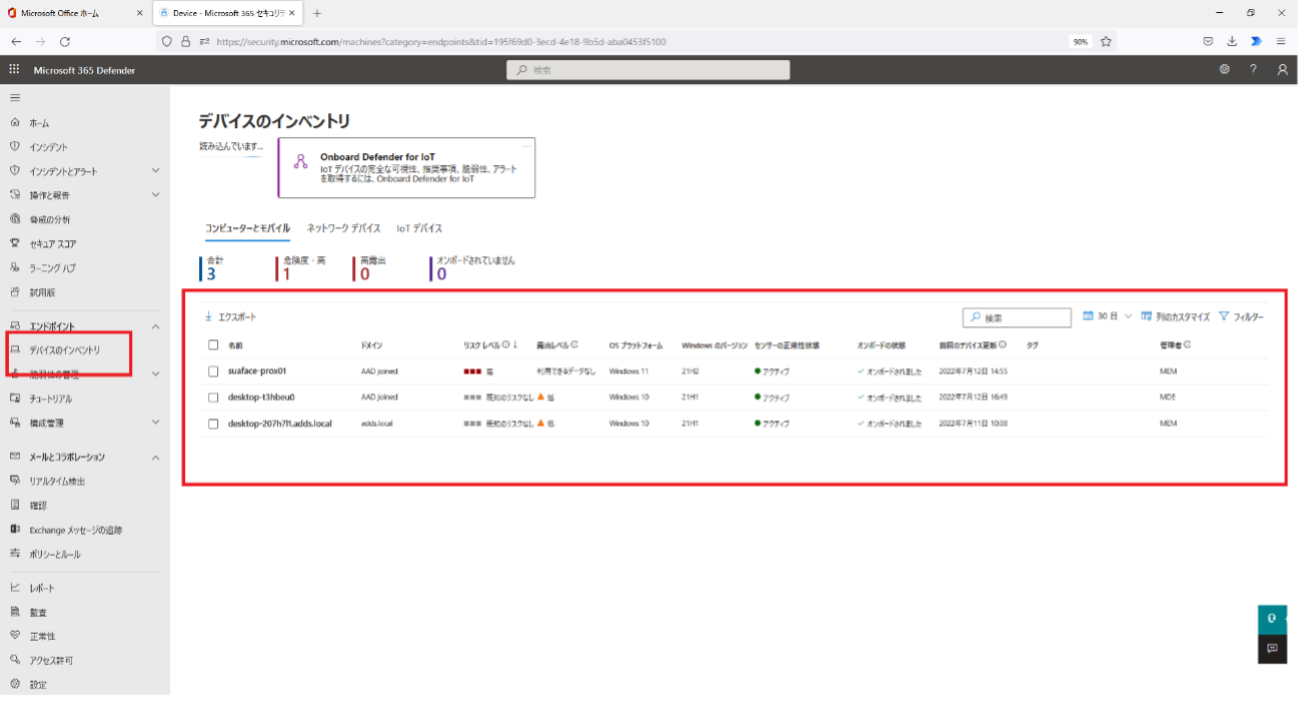Tick checkbox for desktop-t3hbeu0
The height and width of the screenshot is (702, 1301).
pos(213,397)
